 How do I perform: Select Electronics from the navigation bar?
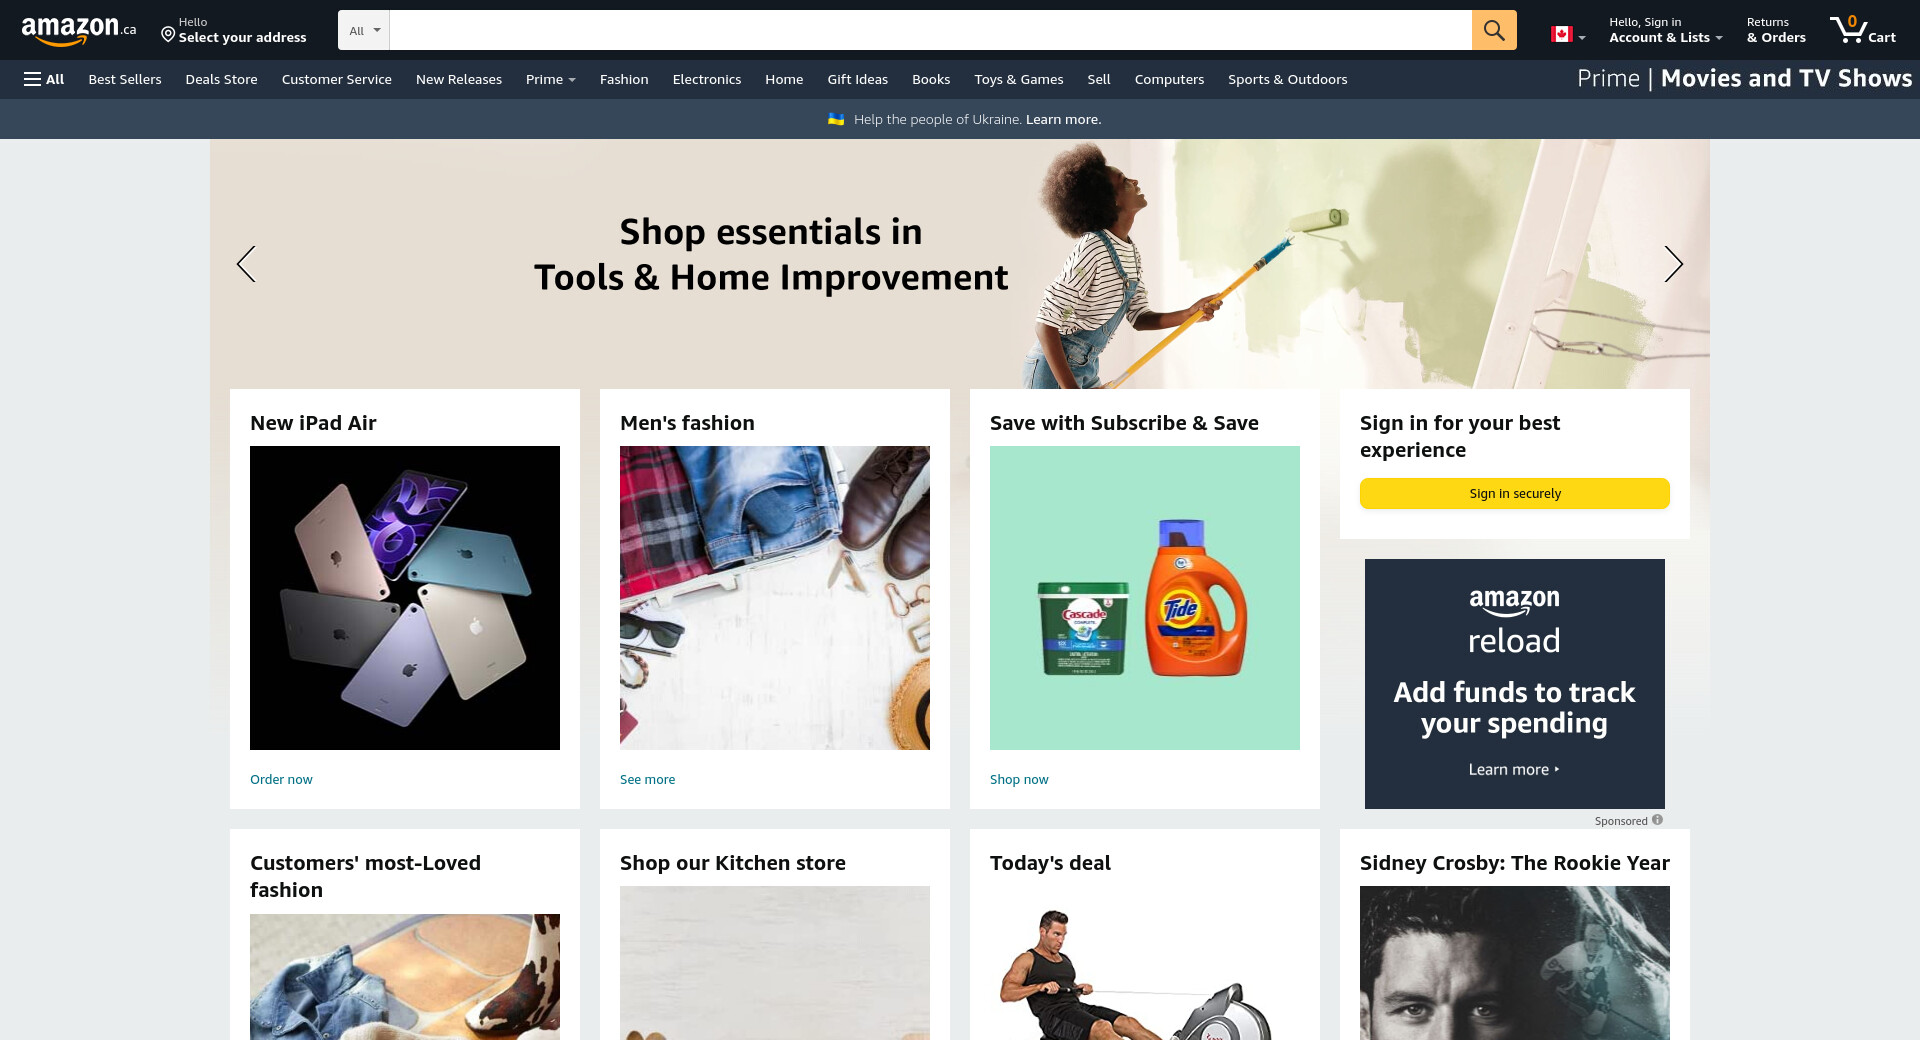point(707,79)
